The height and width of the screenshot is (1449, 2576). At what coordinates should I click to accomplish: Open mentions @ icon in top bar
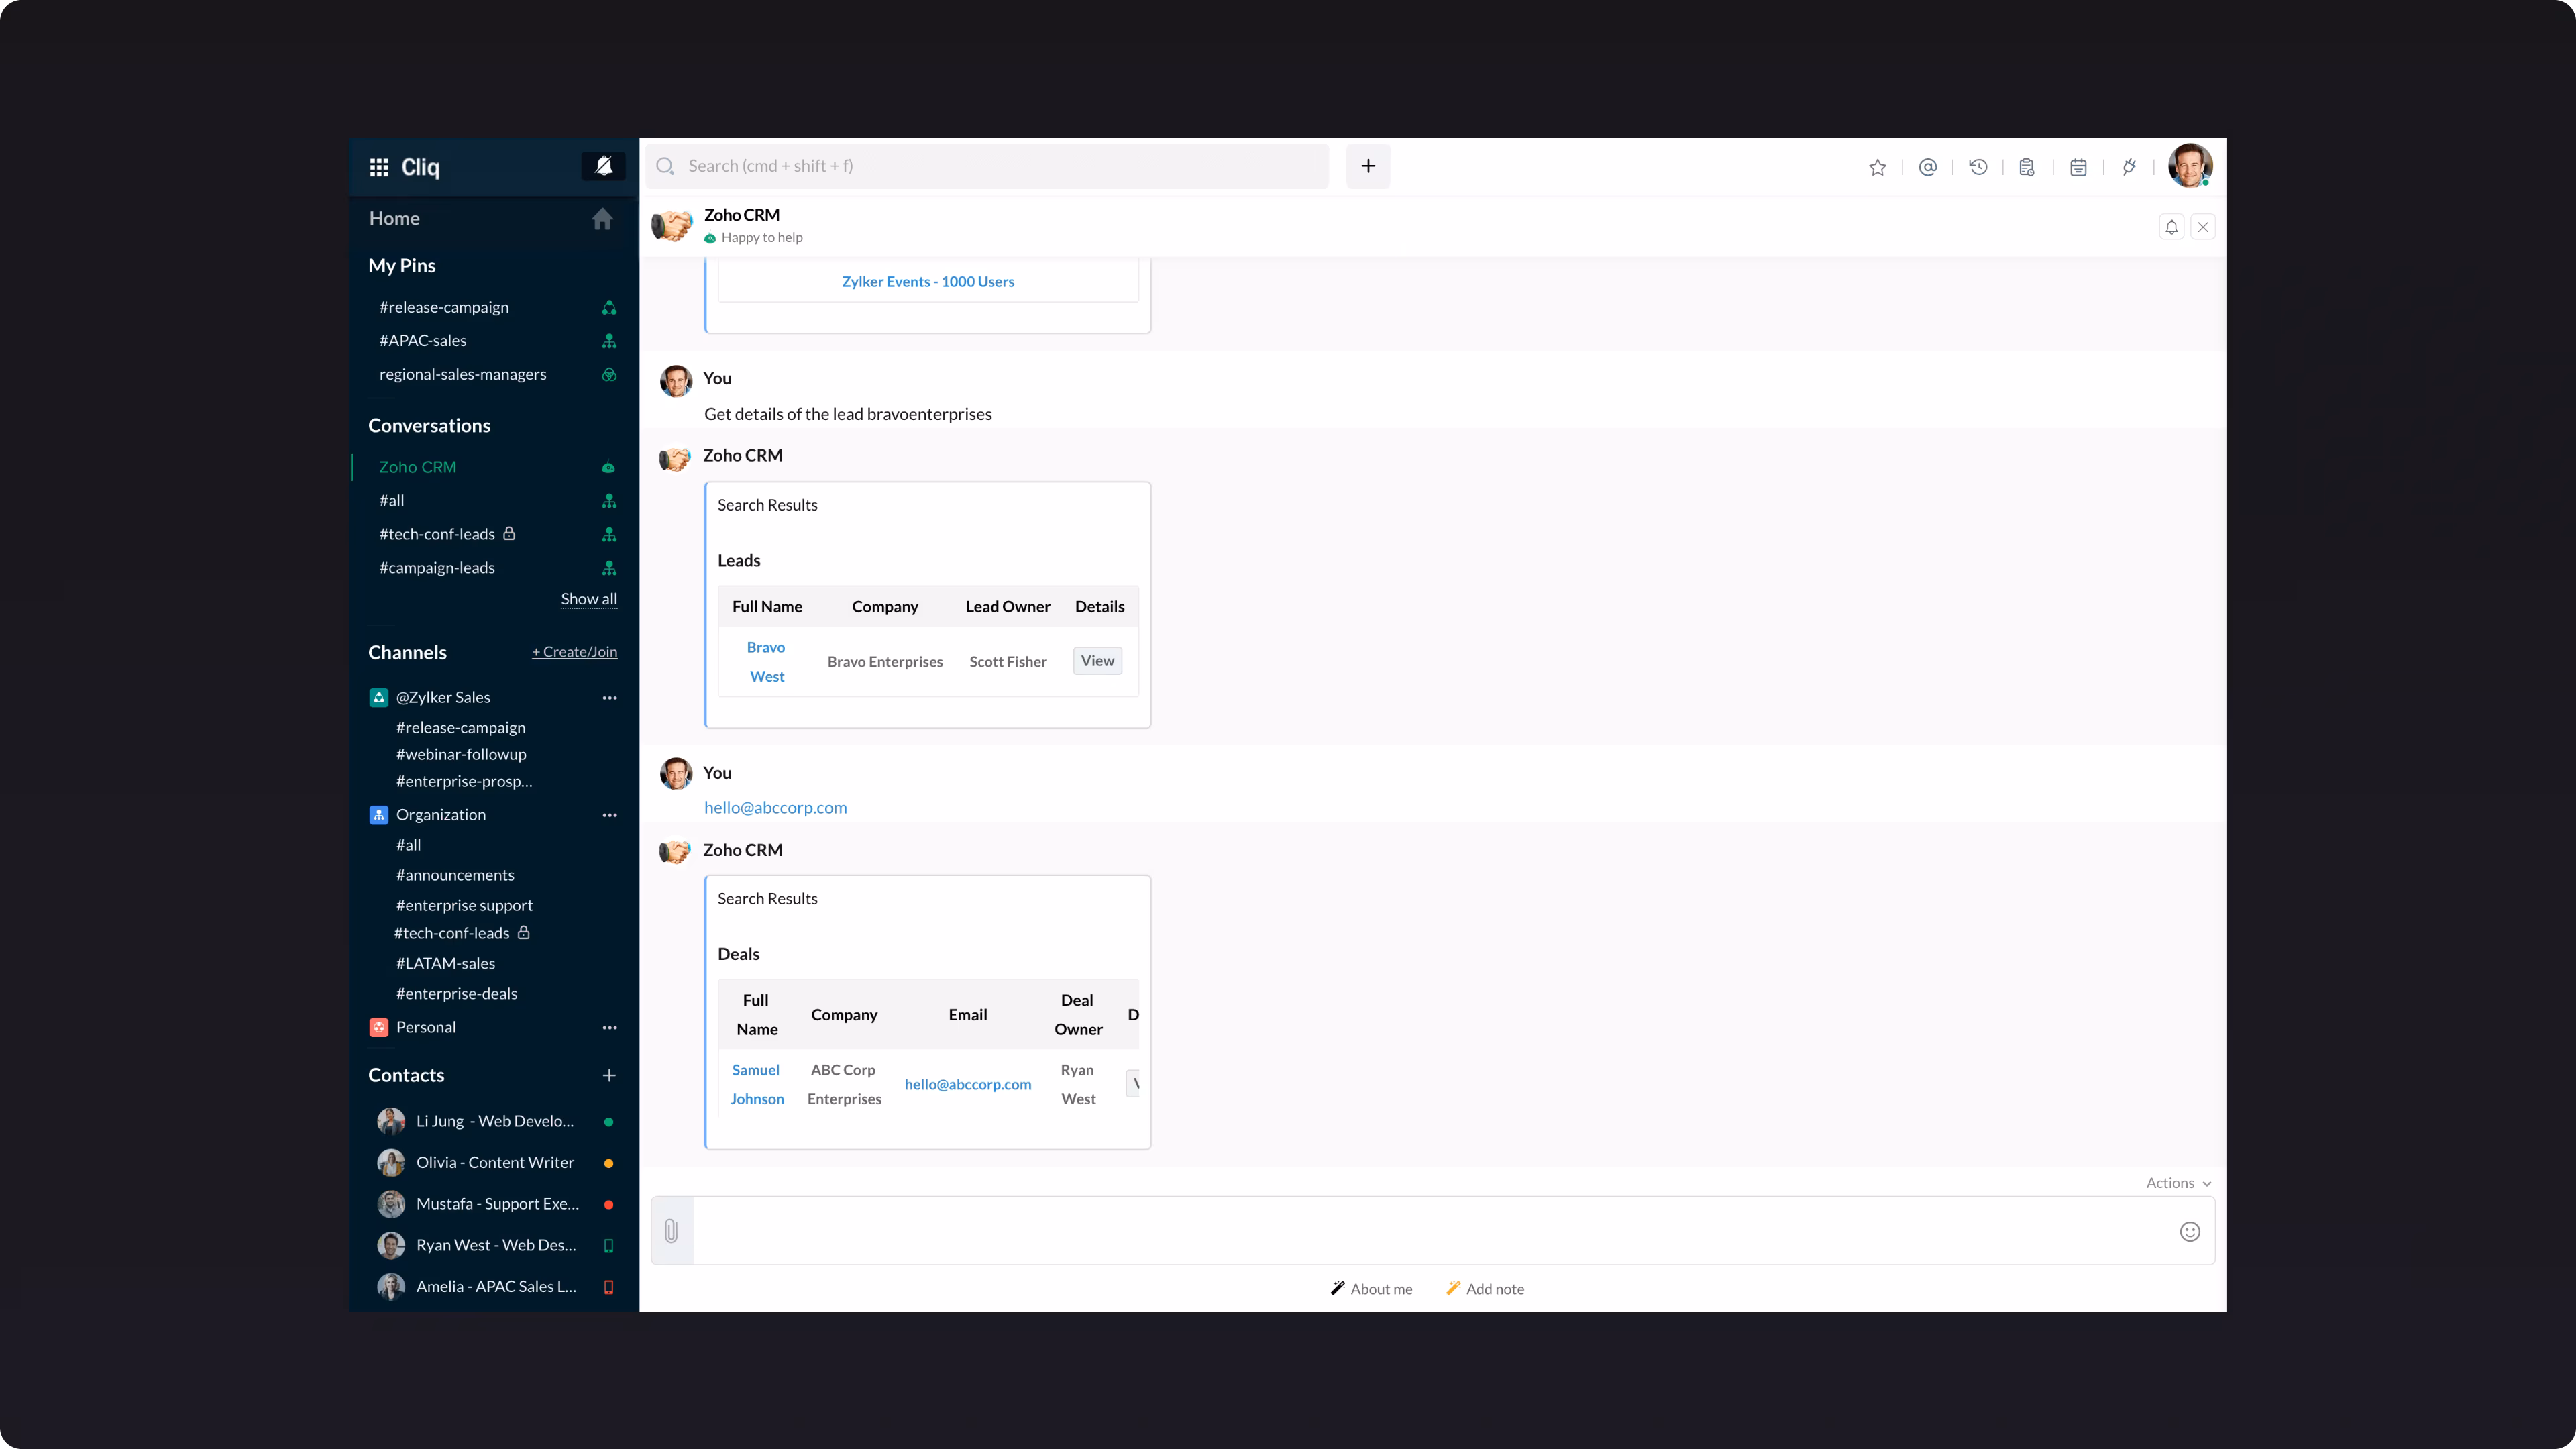pos(1928,167)
